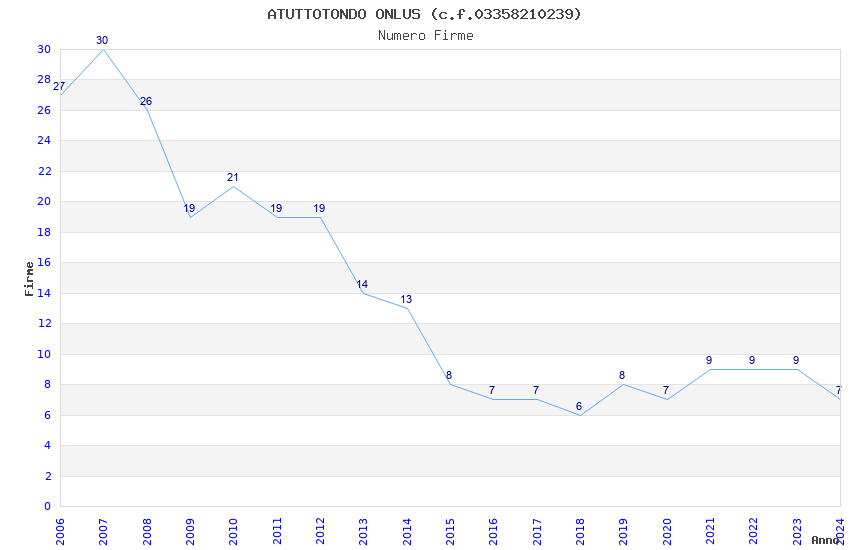Click x-axis year label 2023

[x=797, y=531]
